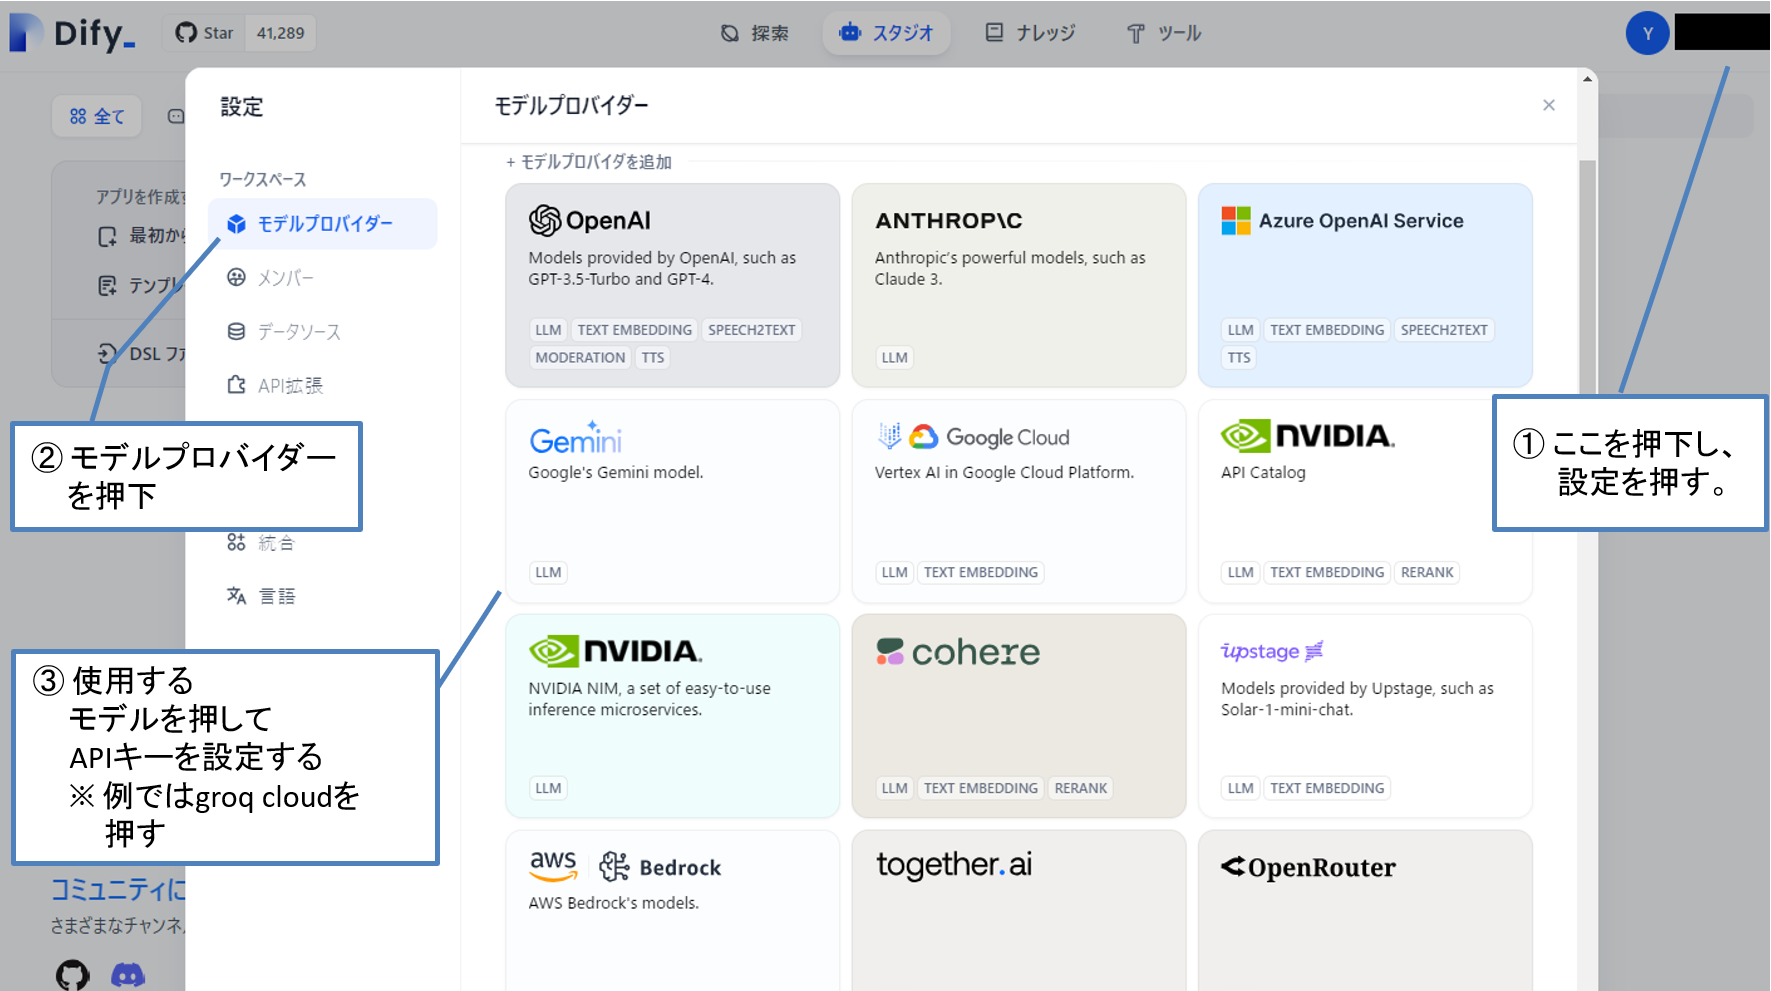Open the ナレッジ knowledge tab

1030,33
